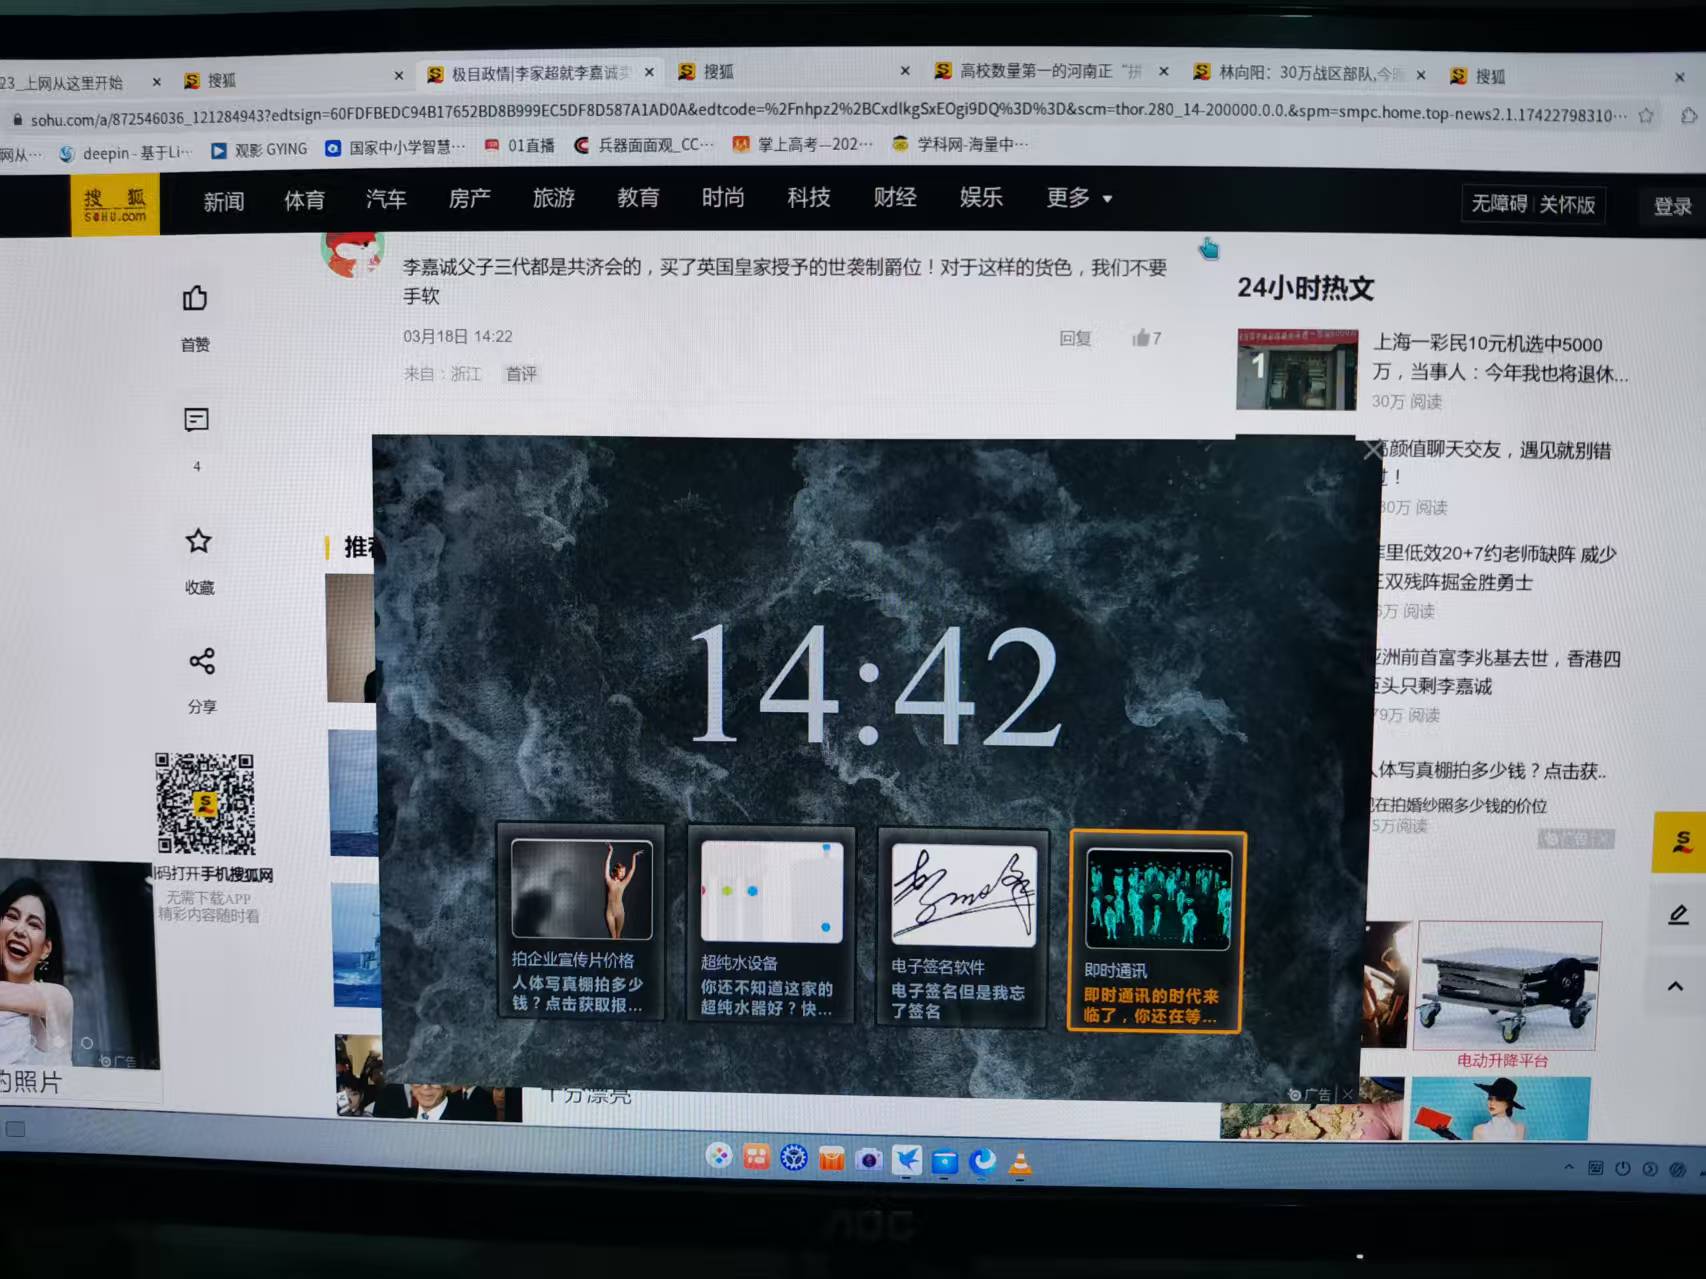The height and width of the screenshot is (1279, 1706).
Task: Click the scroll-to-top arrow on right edge
Action: tap(1675, 986)
